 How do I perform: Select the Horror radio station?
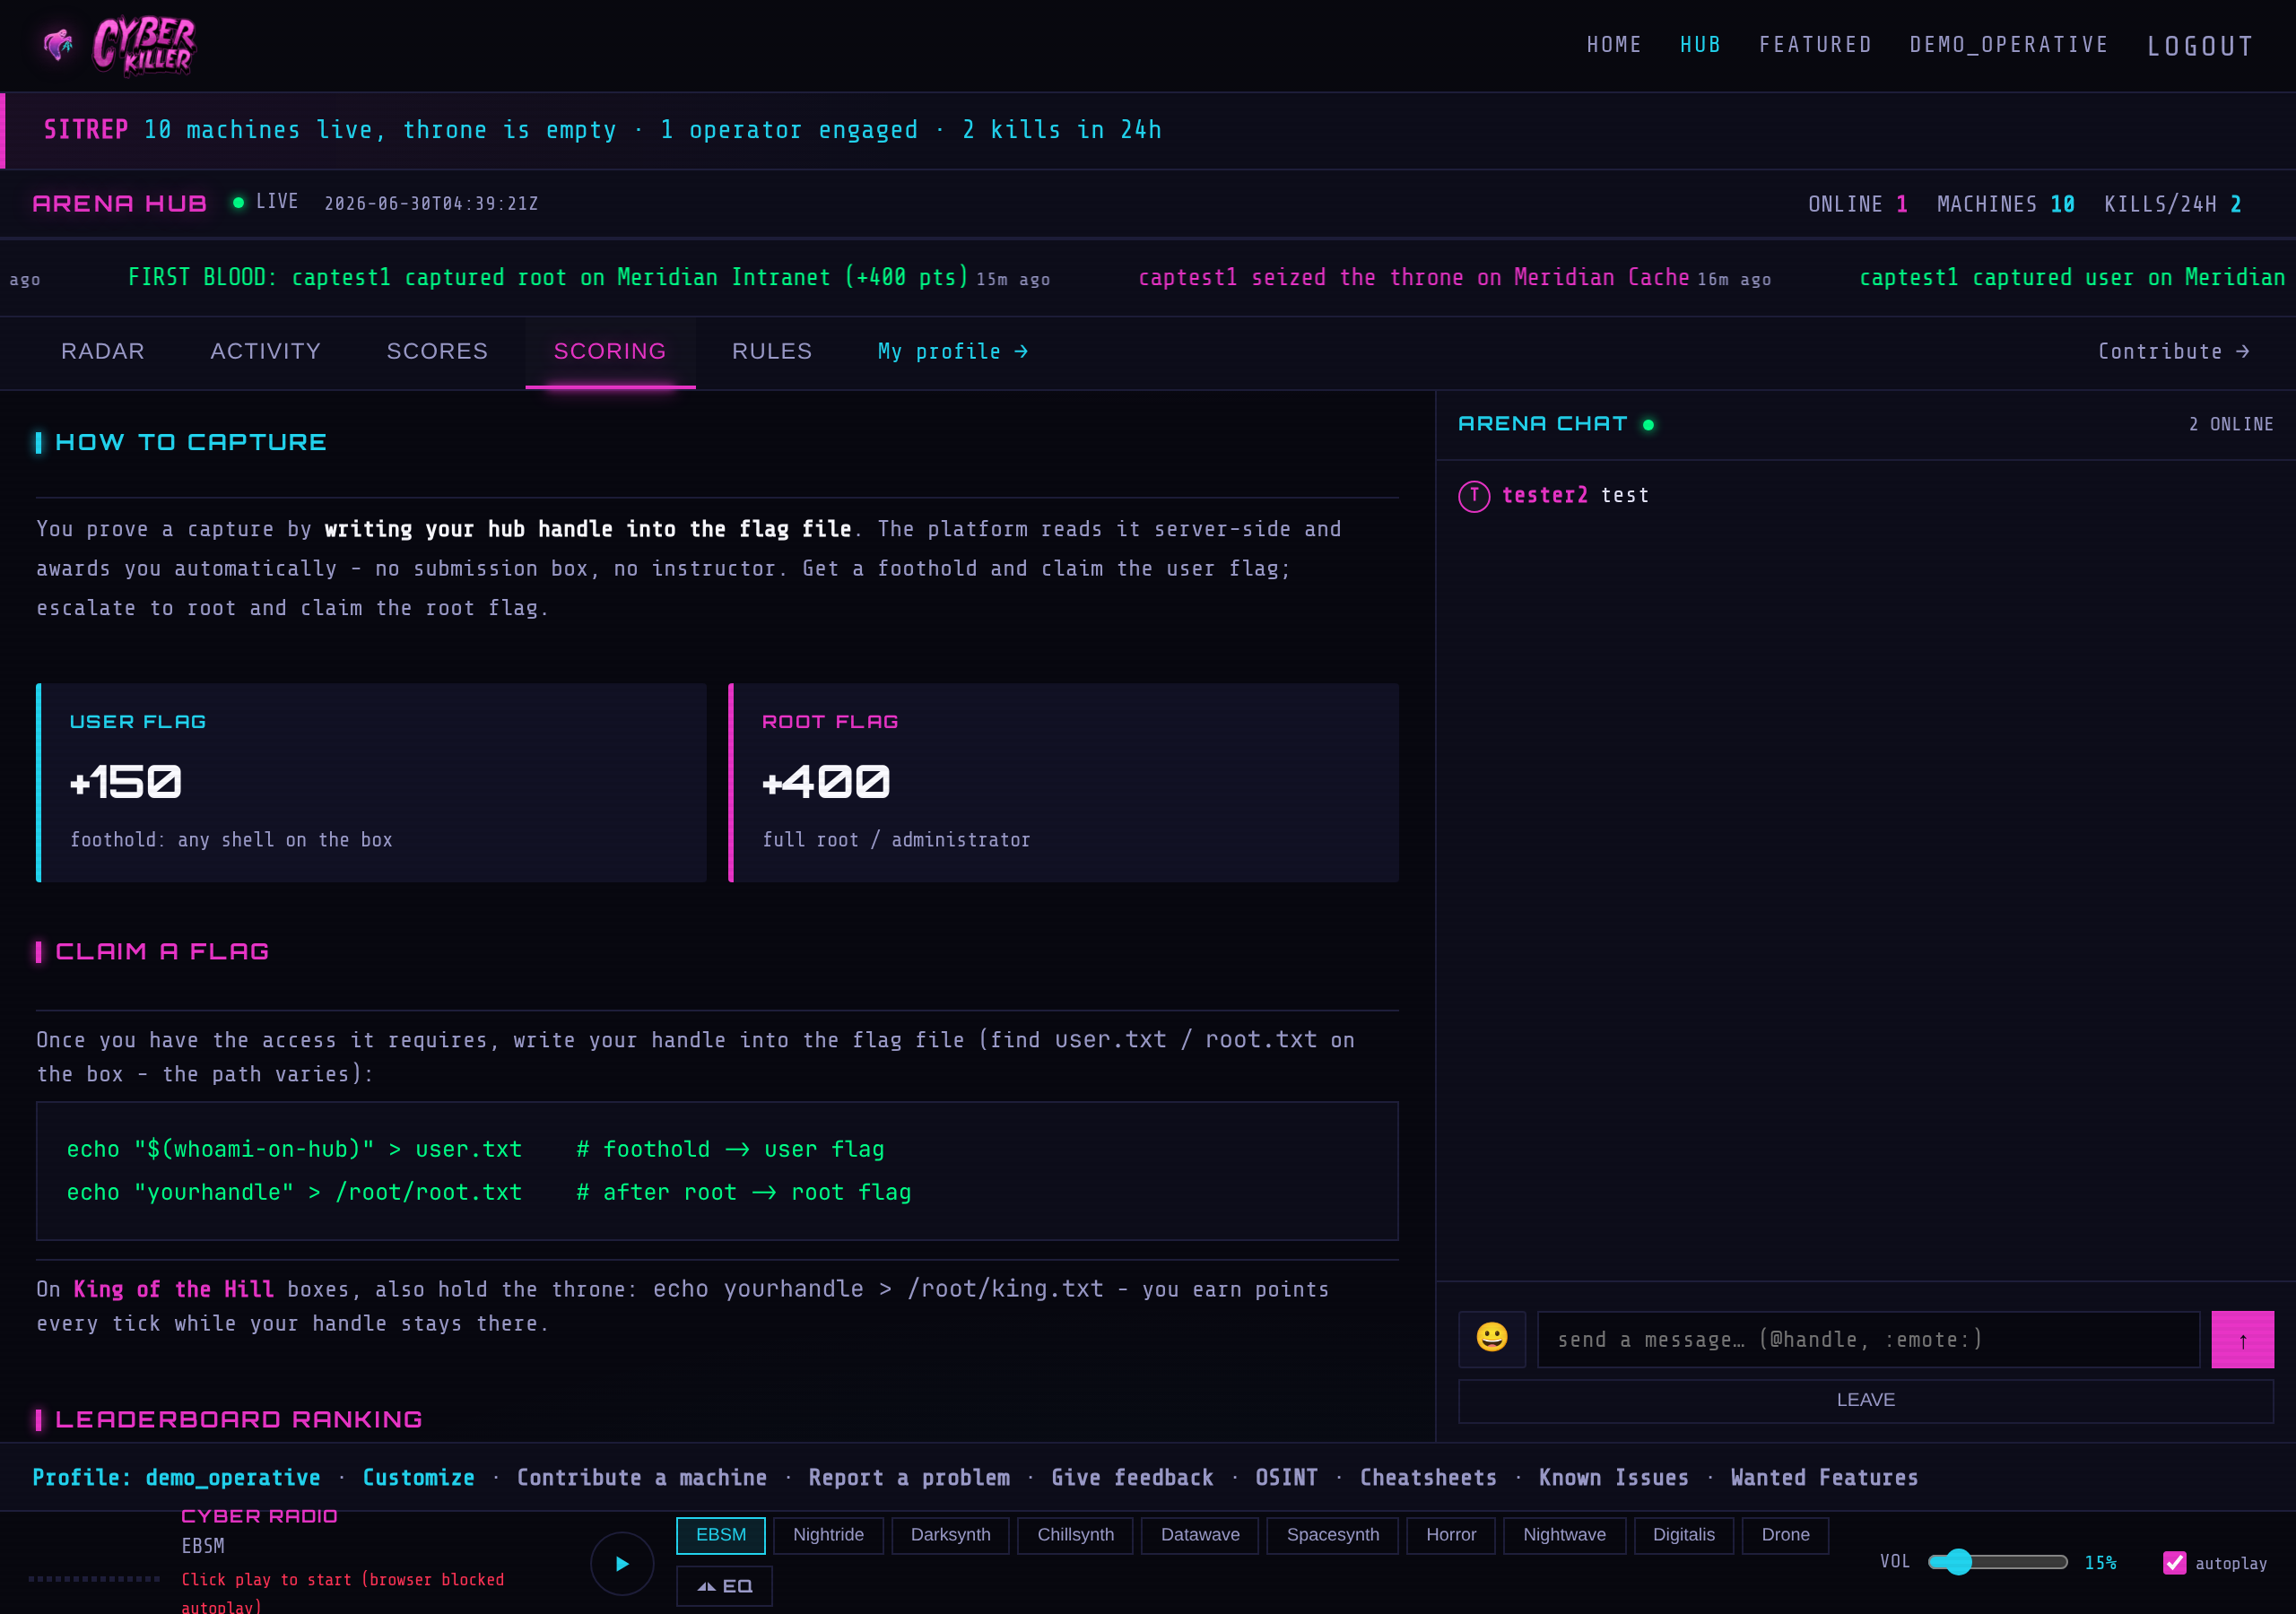[1451, 1535]
